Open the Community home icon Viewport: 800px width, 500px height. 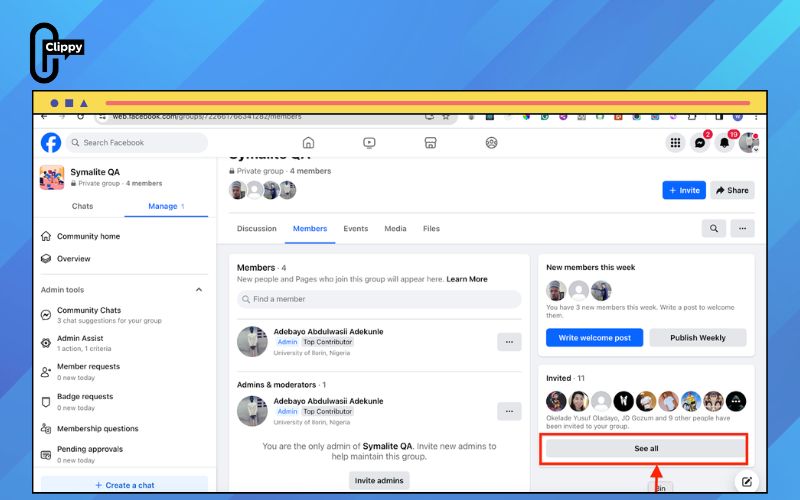46,236
